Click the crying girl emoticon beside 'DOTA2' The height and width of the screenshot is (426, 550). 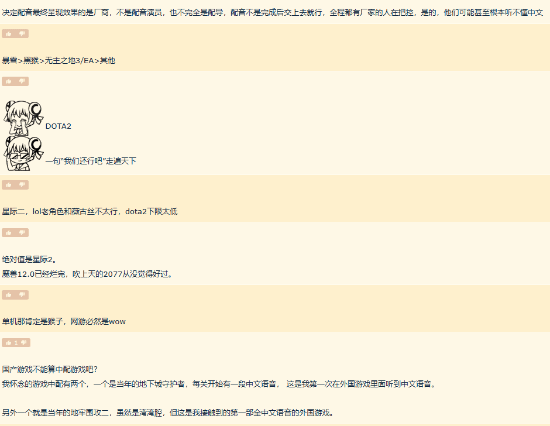[x=23, y=118]
